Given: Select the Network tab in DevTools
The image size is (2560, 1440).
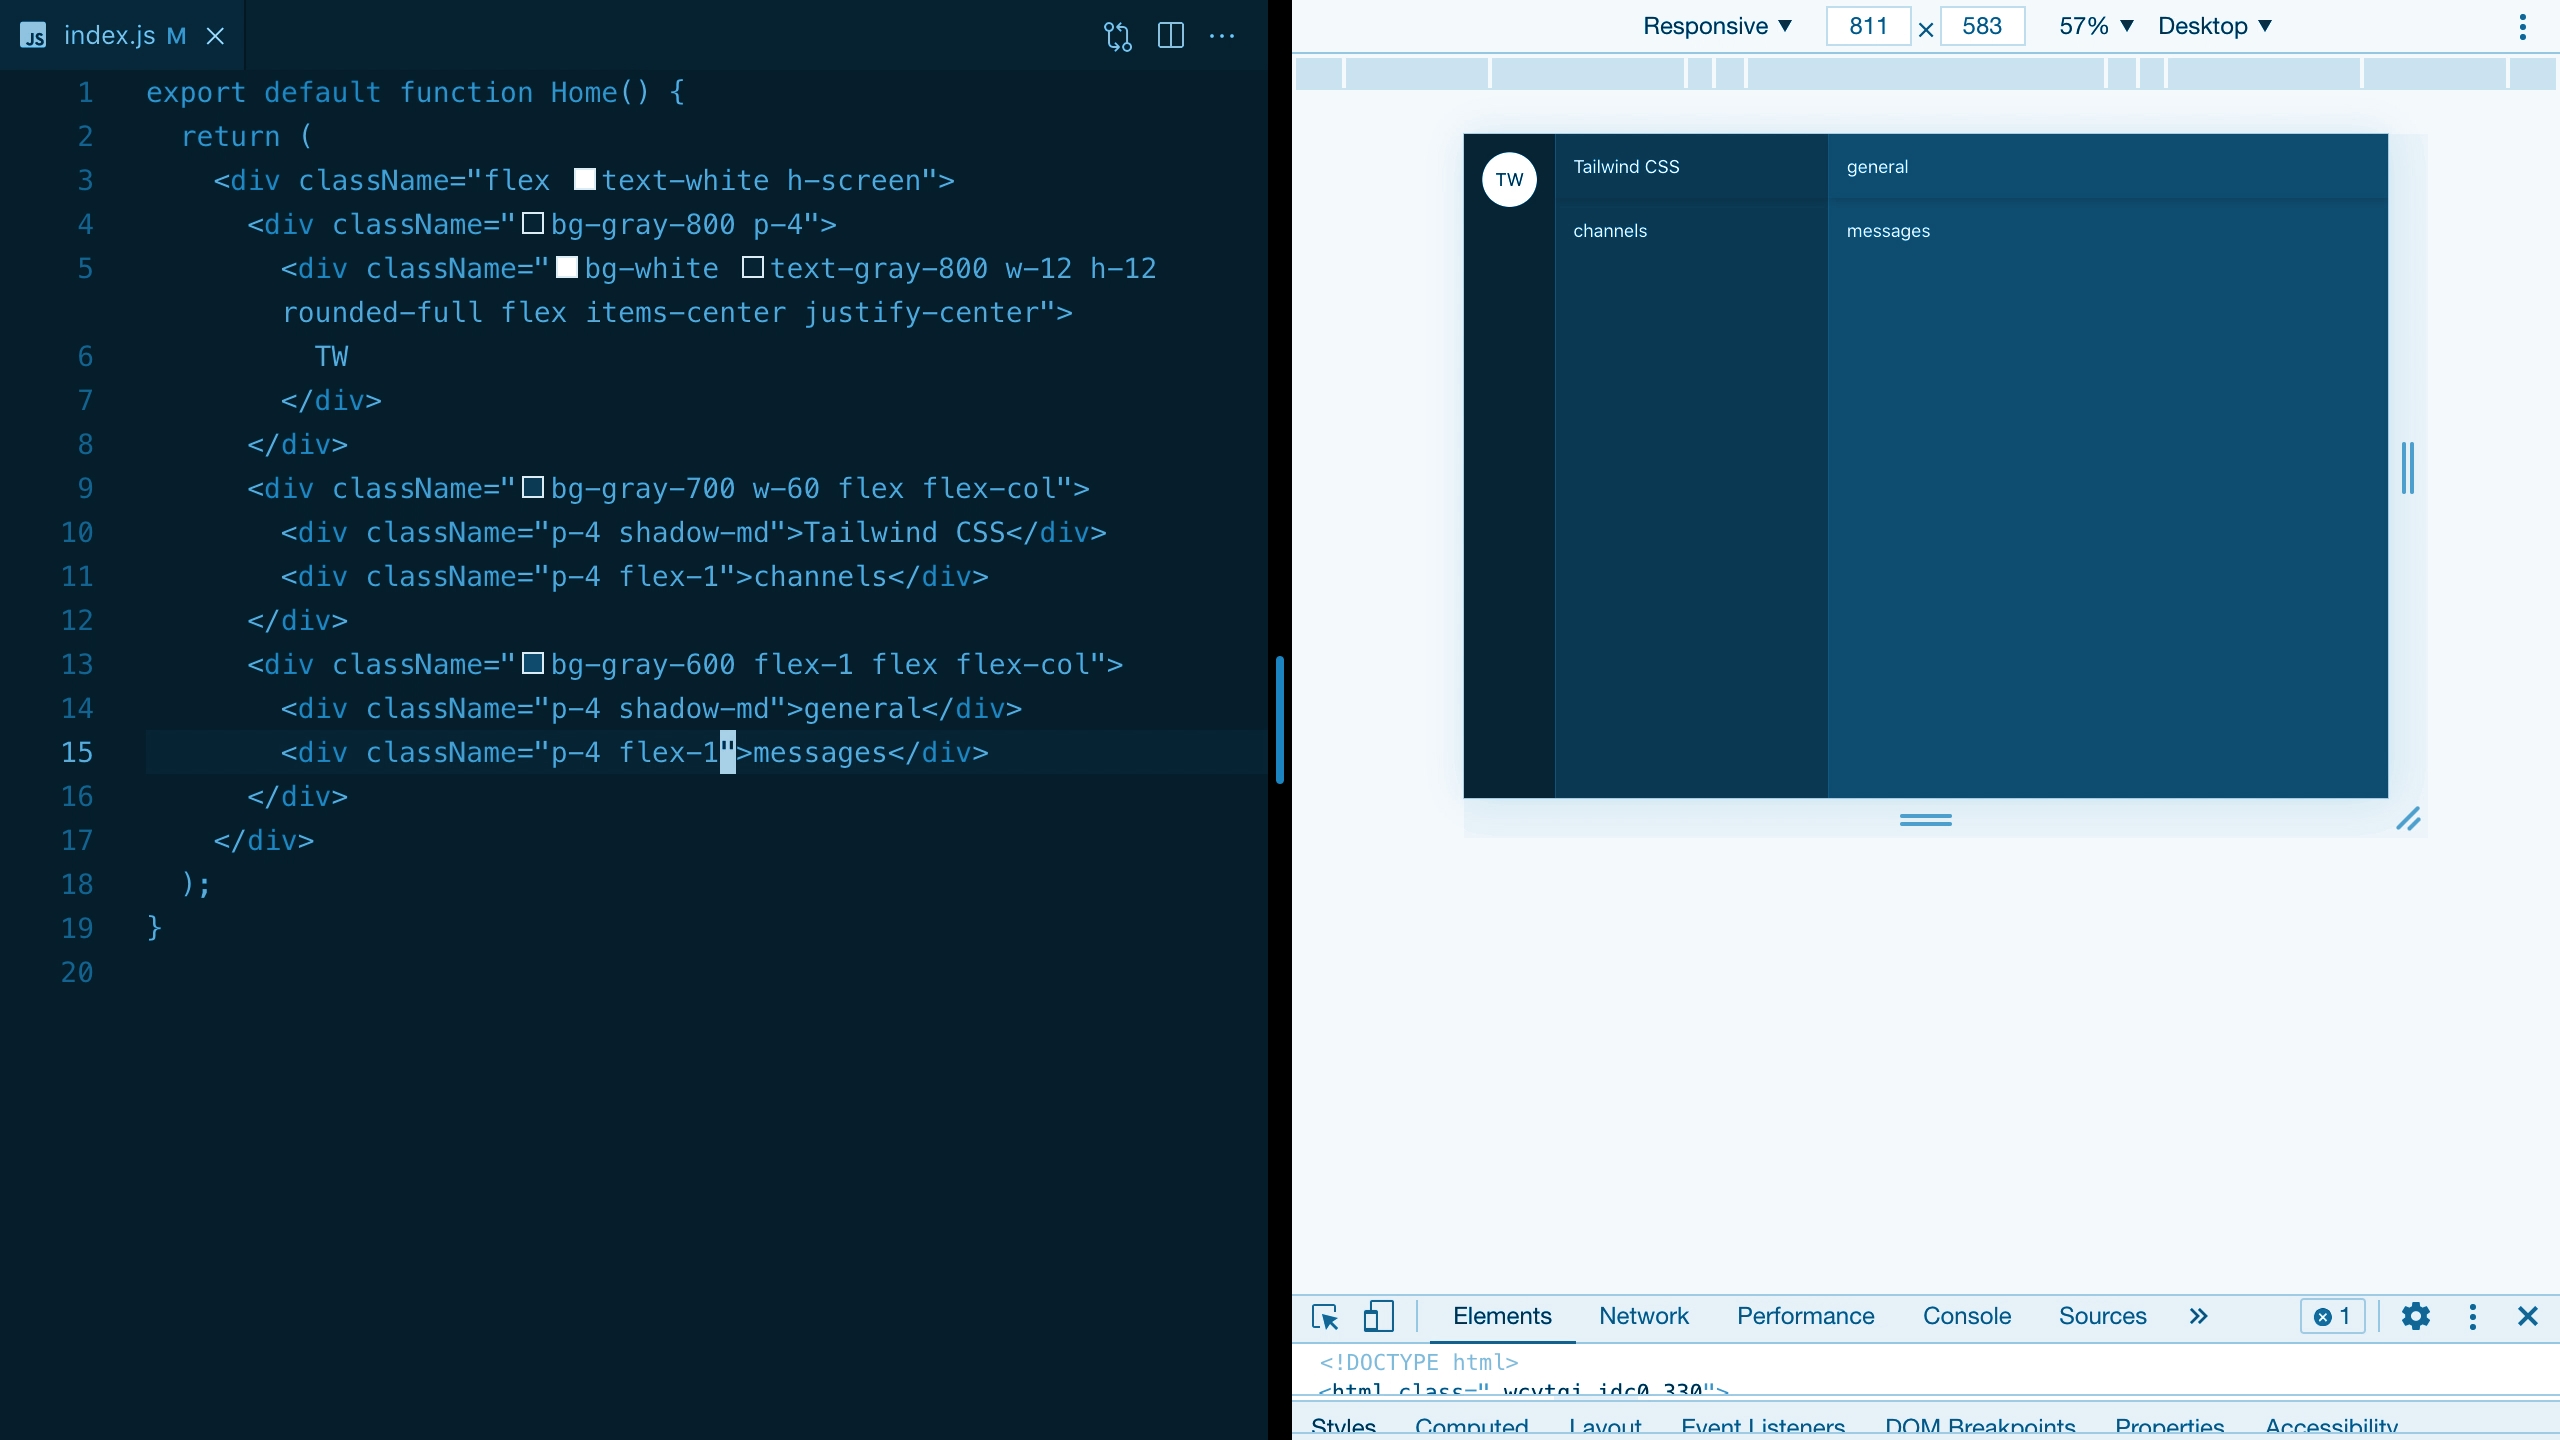Looking at the screenshot, I should (1644, 1315).
